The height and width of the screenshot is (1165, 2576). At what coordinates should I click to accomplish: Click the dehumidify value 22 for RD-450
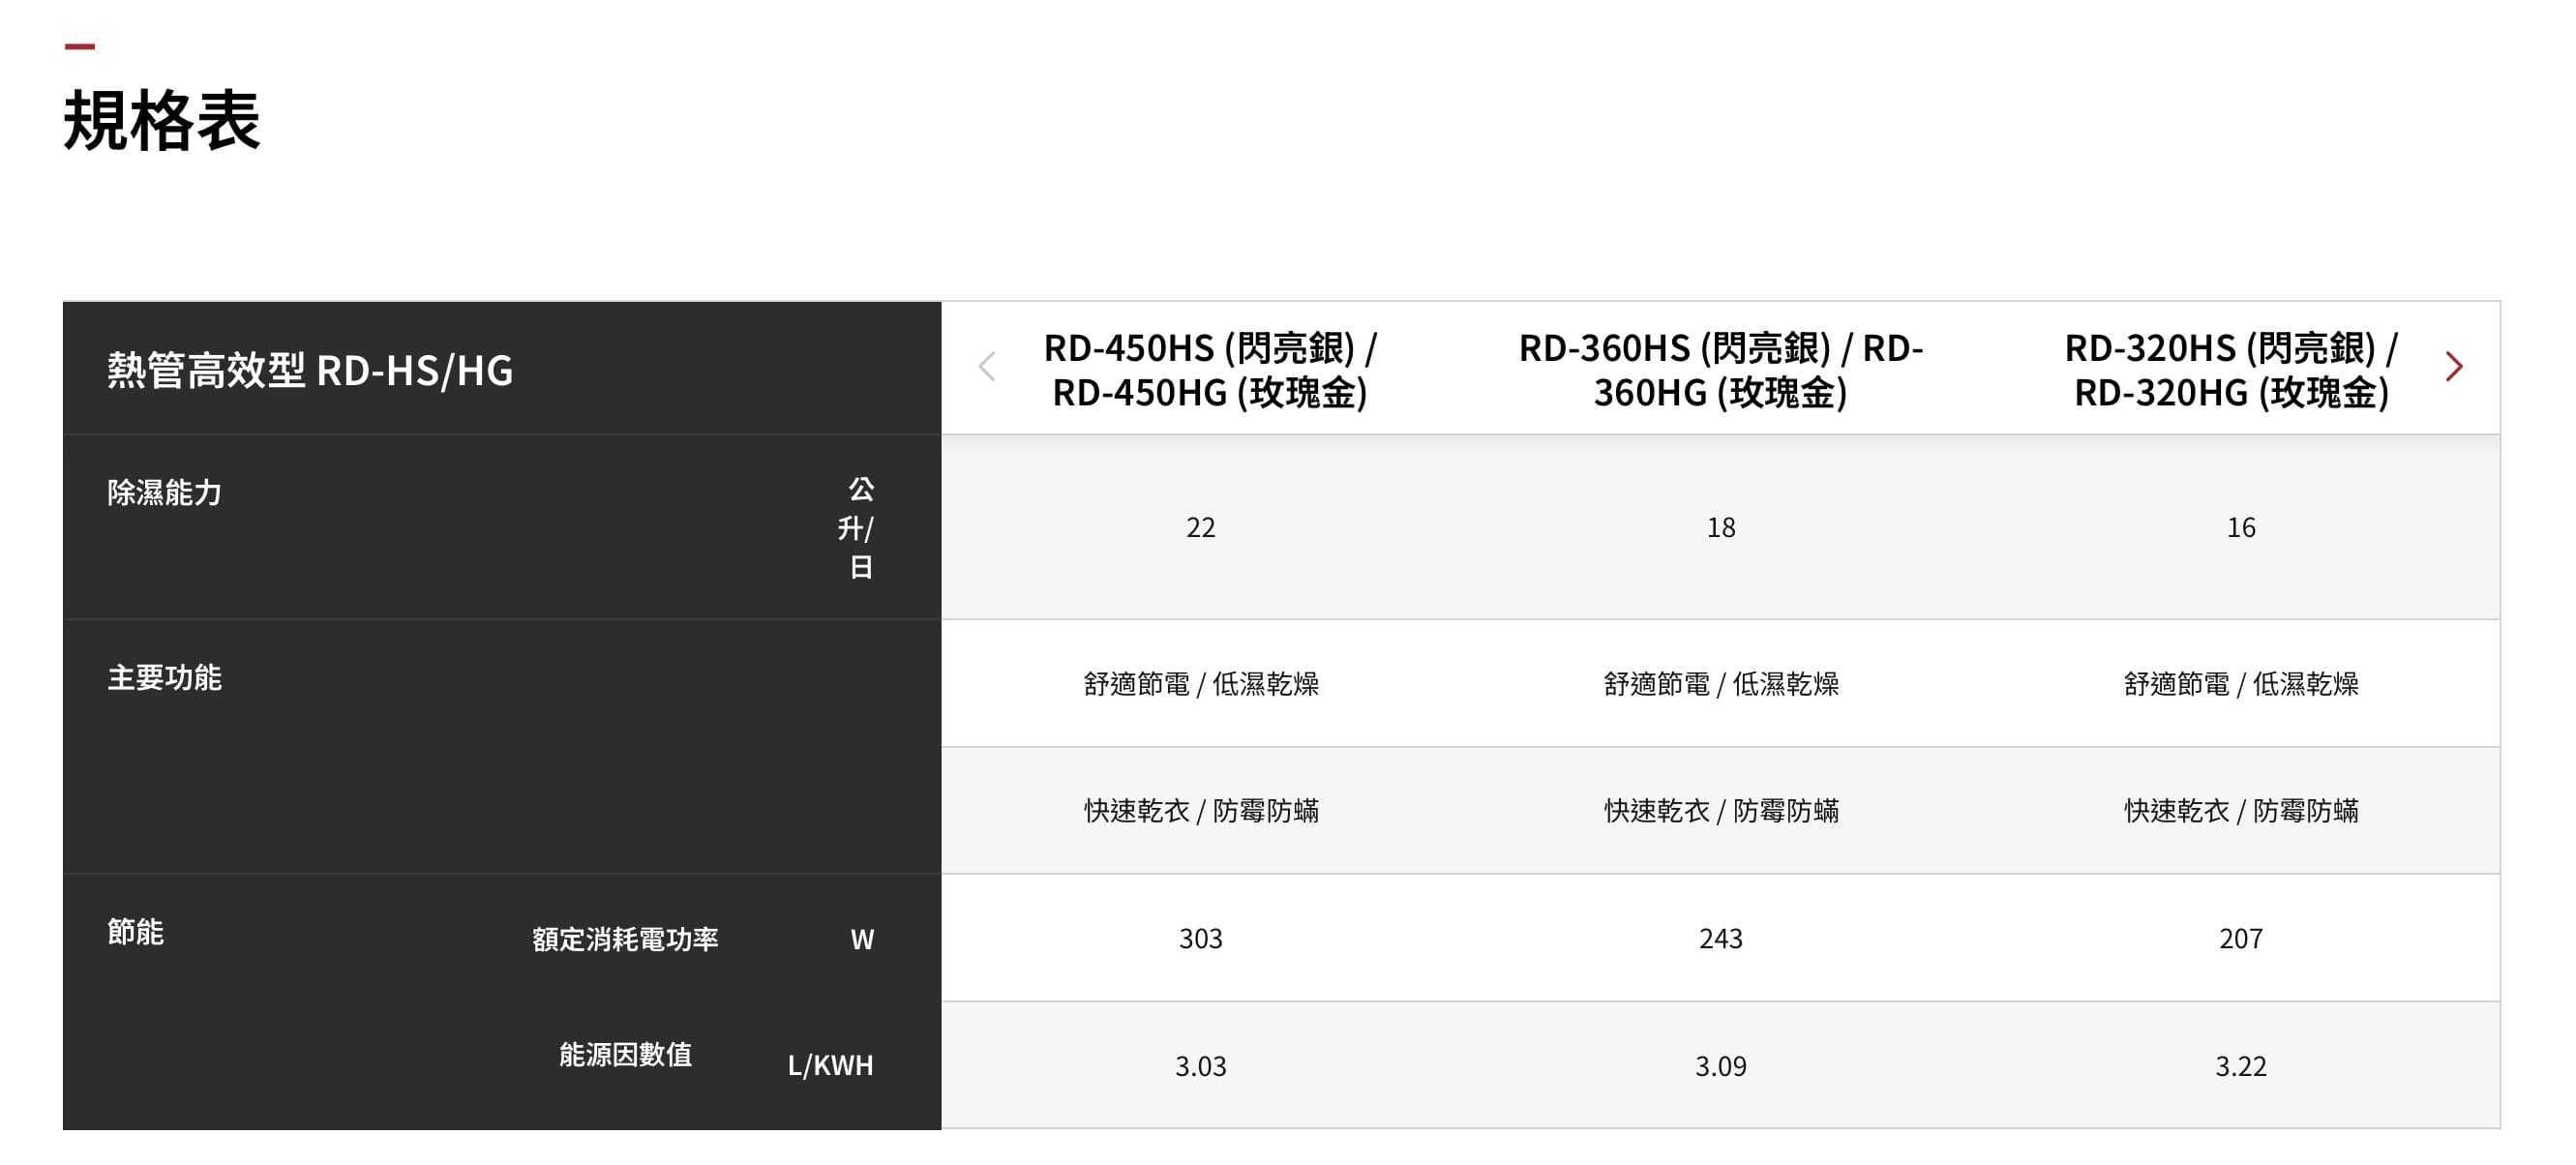tap(1200, 527)
